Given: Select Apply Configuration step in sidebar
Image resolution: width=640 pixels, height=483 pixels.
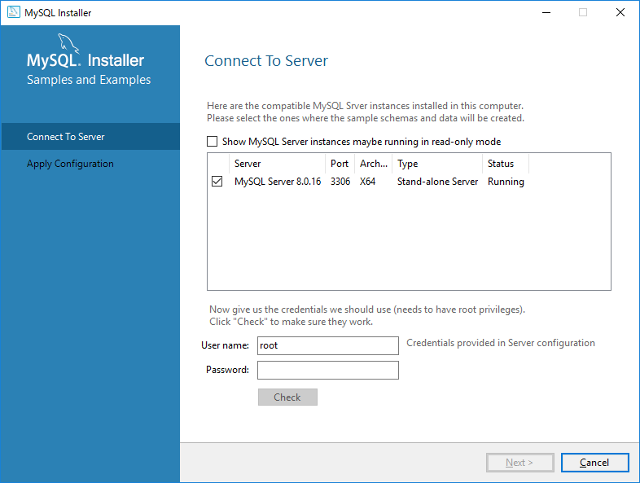Looking at the screenshot, I should point(70,164).
